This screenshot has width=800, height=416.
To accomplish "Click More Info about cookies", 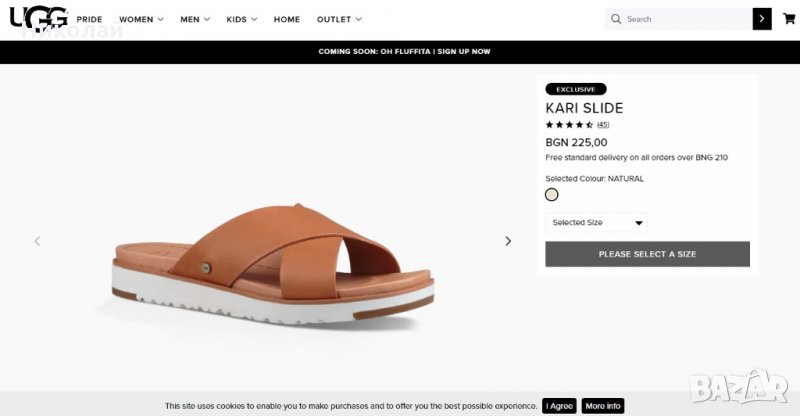I will [603, 406].
